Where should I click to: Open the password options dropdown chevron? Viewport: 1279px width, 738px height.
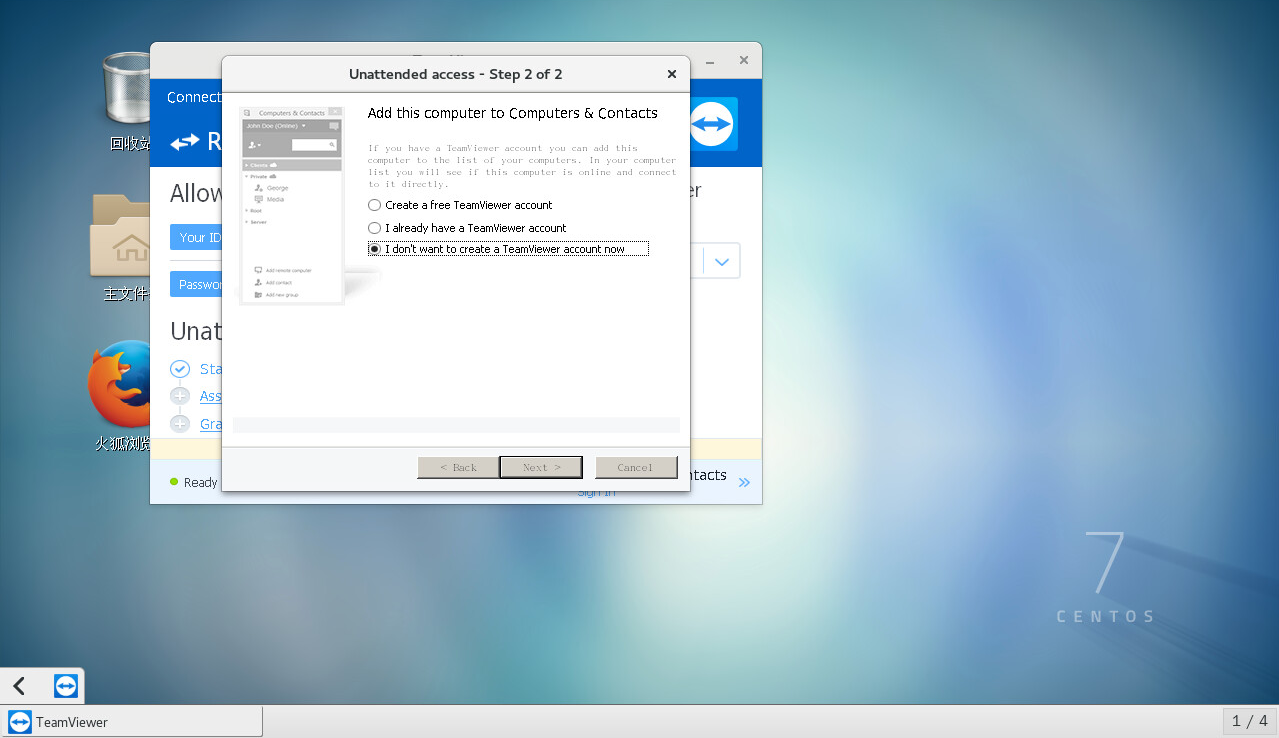[722, 260]
